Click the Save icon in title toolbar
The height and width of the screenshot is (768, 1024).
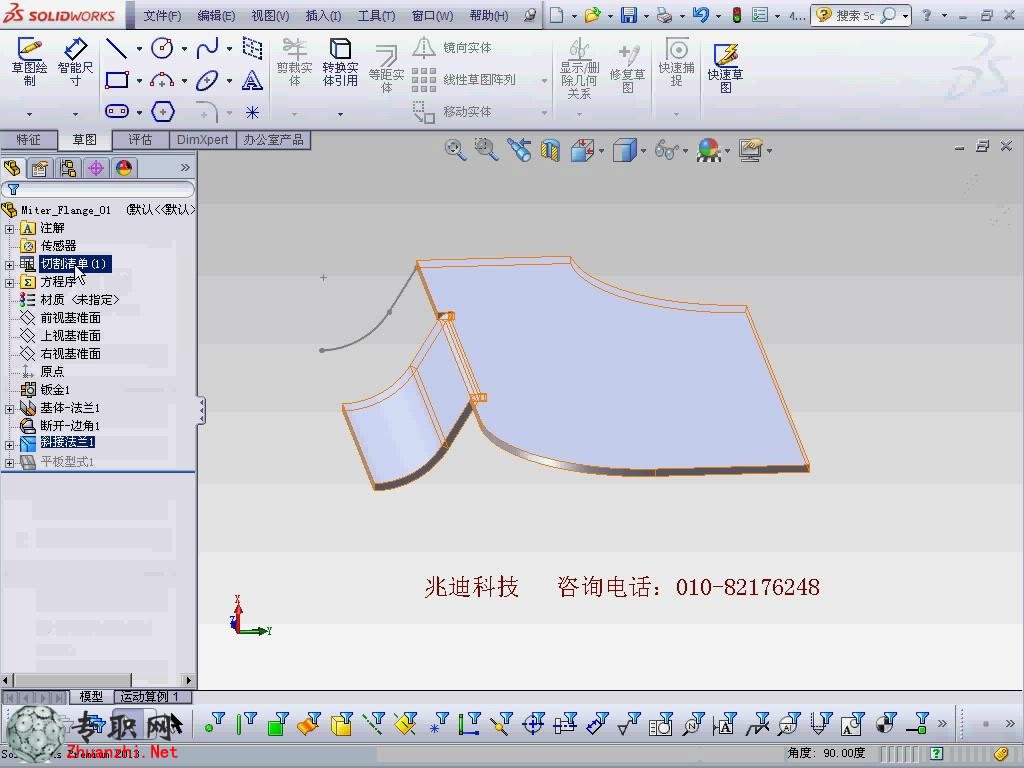tap(628, 15)
